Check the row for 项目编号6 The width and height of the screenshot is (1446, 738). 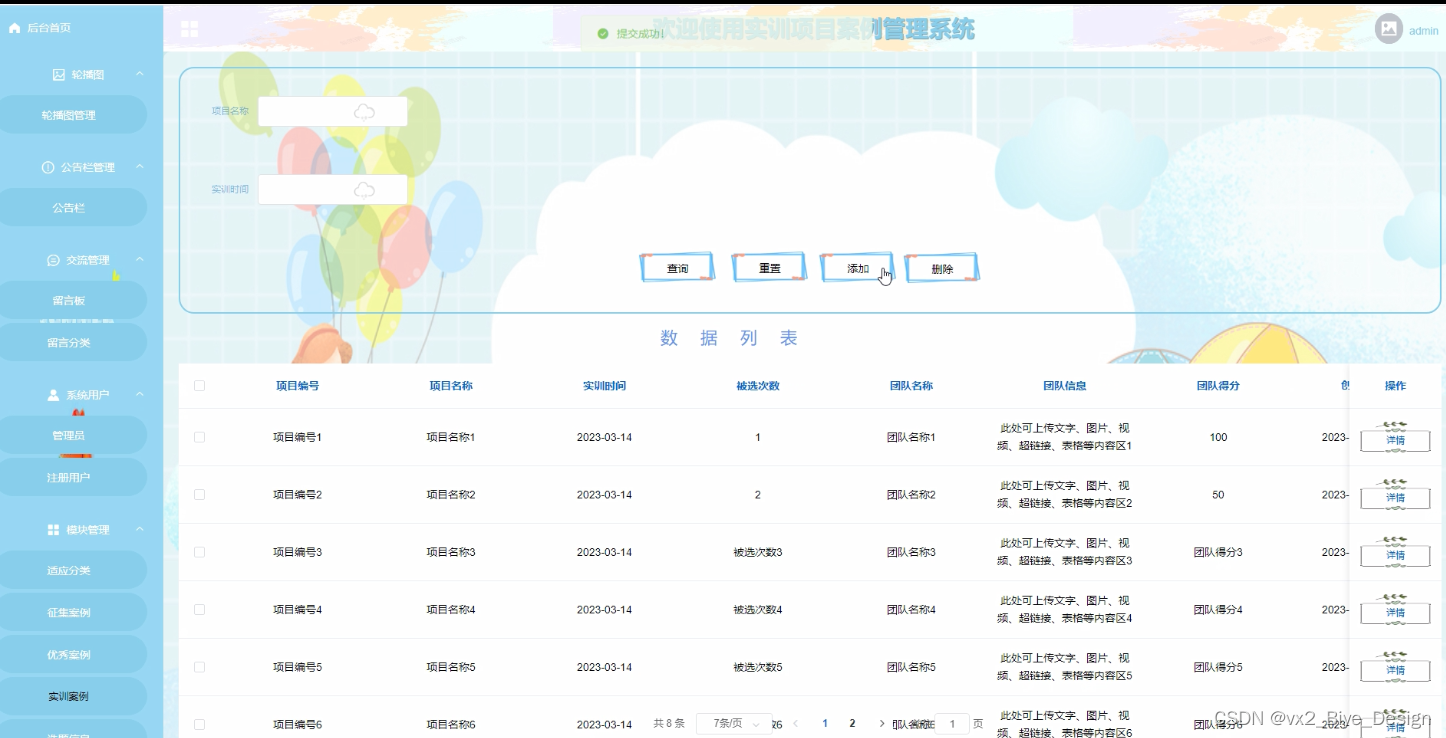click(x=199, y=724)
